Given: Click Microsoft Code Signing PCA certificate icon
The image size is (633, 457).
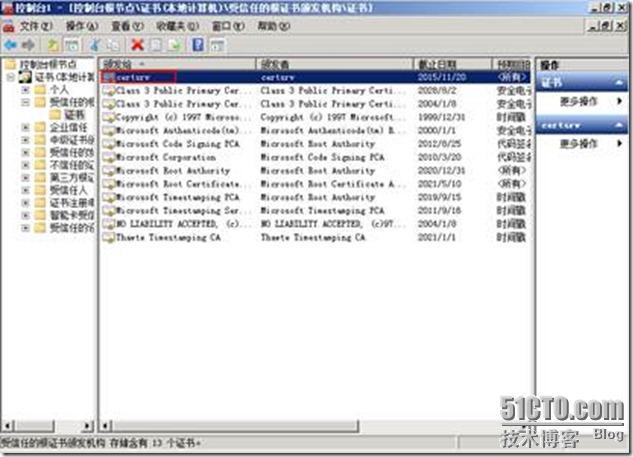Looking at the screenshot, I should coord(108,144).
